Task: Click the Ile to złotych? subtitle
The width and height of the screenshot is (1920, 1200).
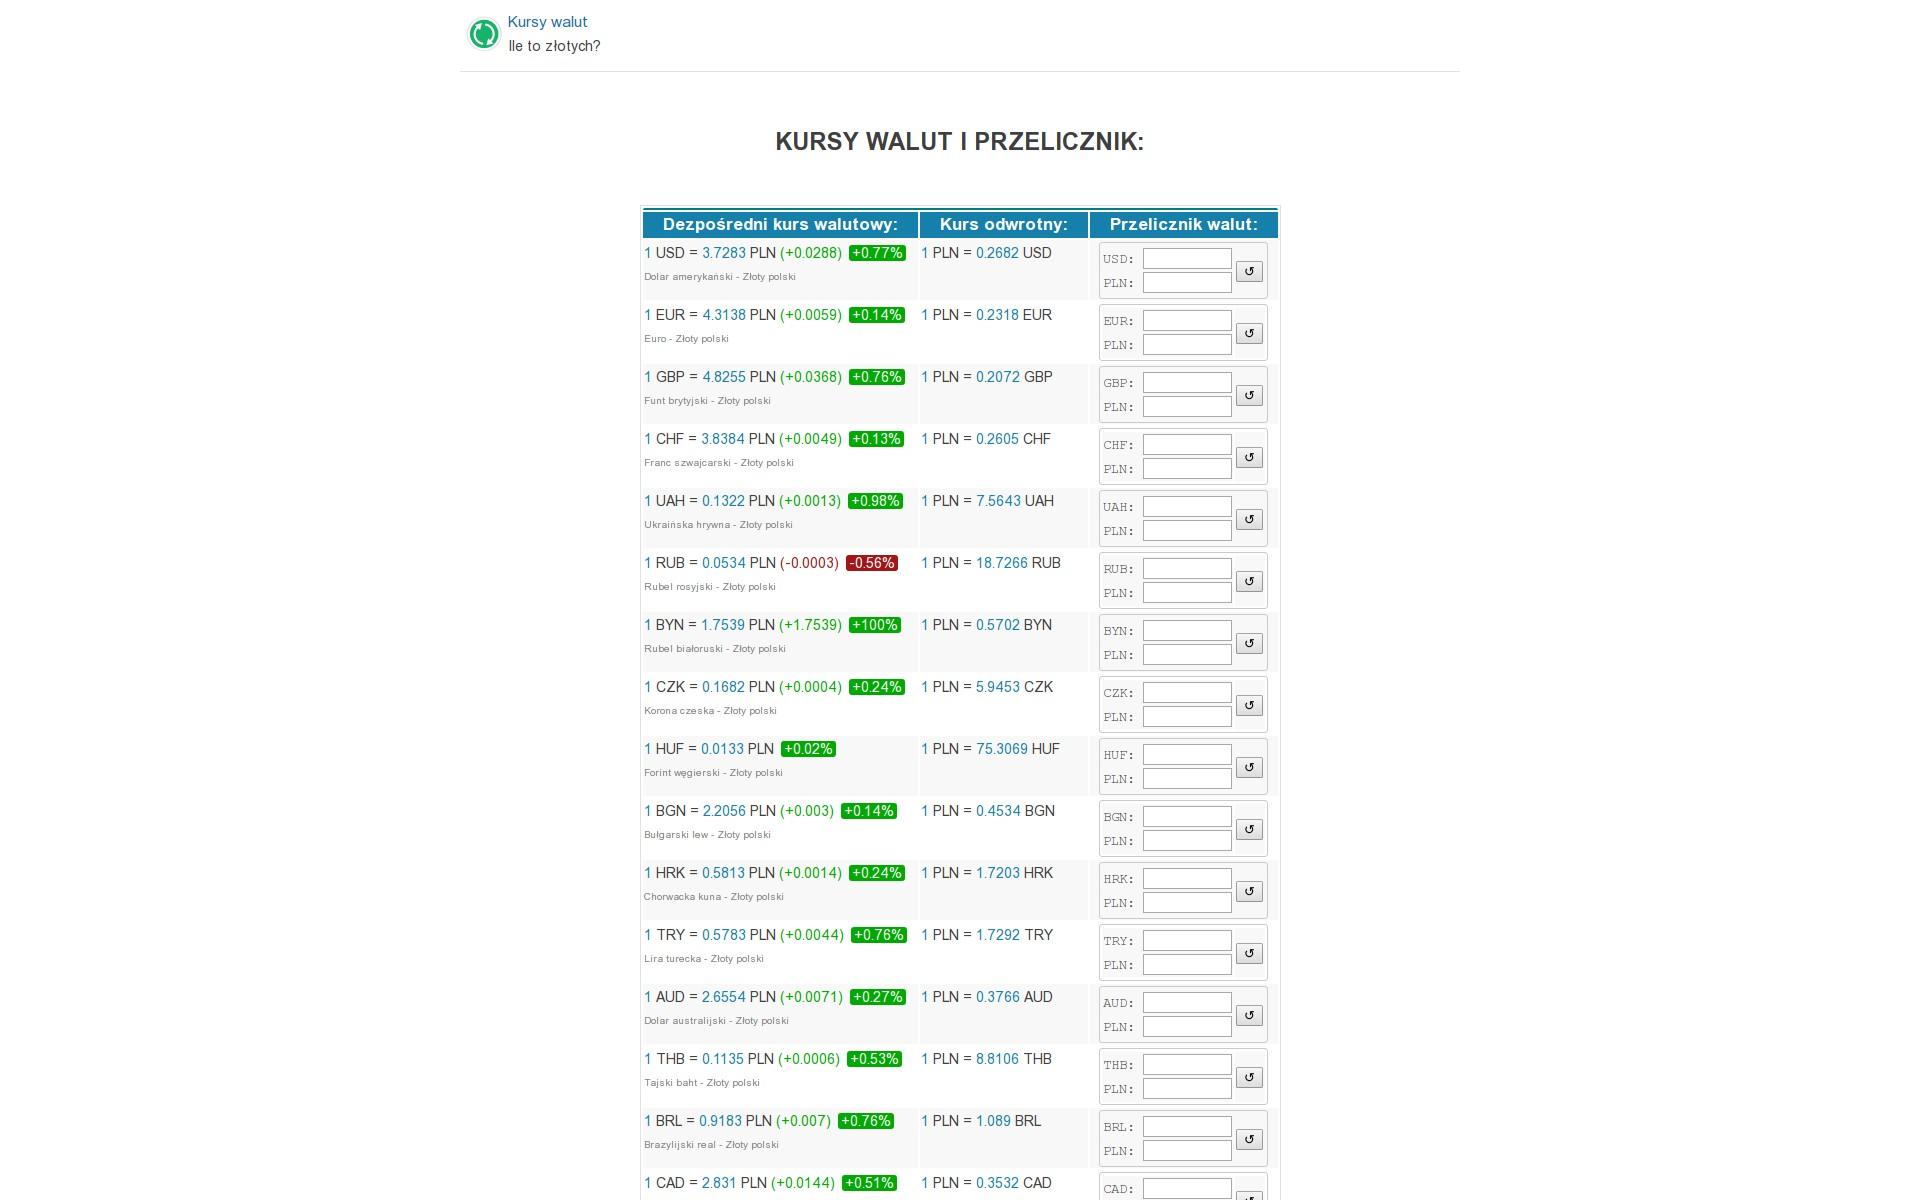Action: click(x=554, y=46)
